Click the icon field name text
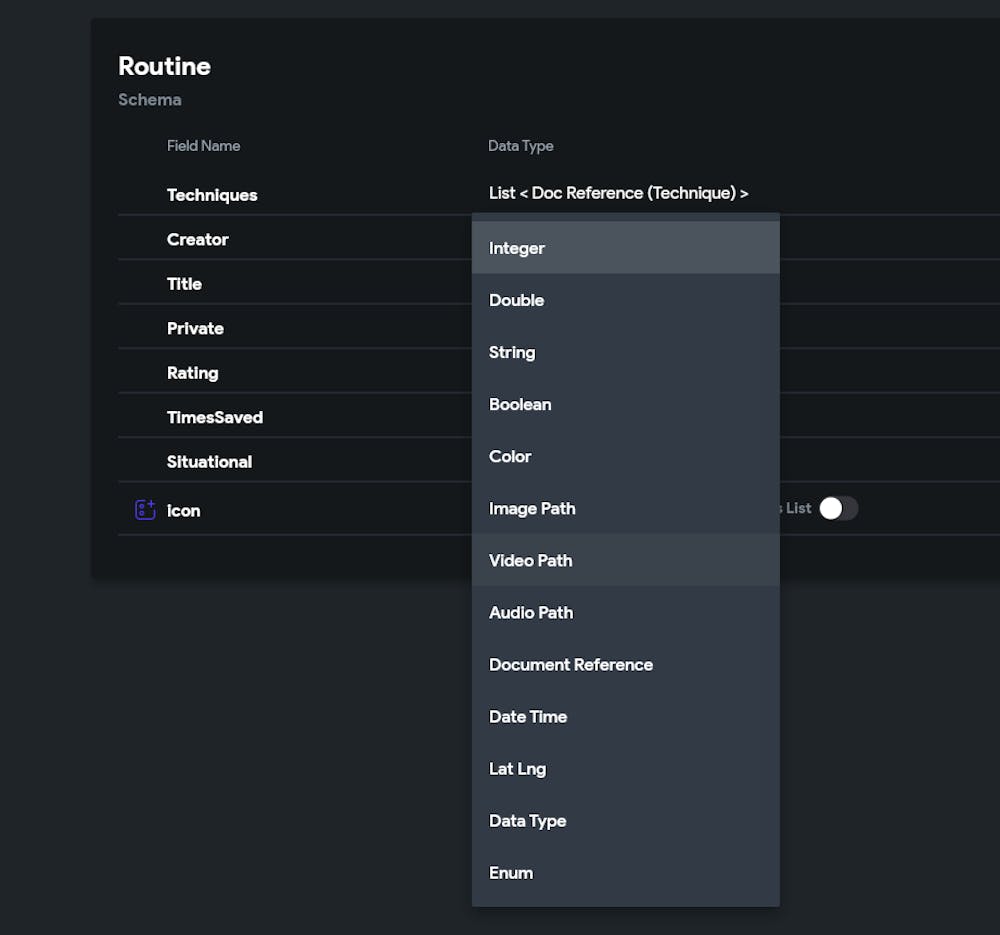Image resolution: width=1000 pixels, height=935 pixels. [x=184, y=510]
